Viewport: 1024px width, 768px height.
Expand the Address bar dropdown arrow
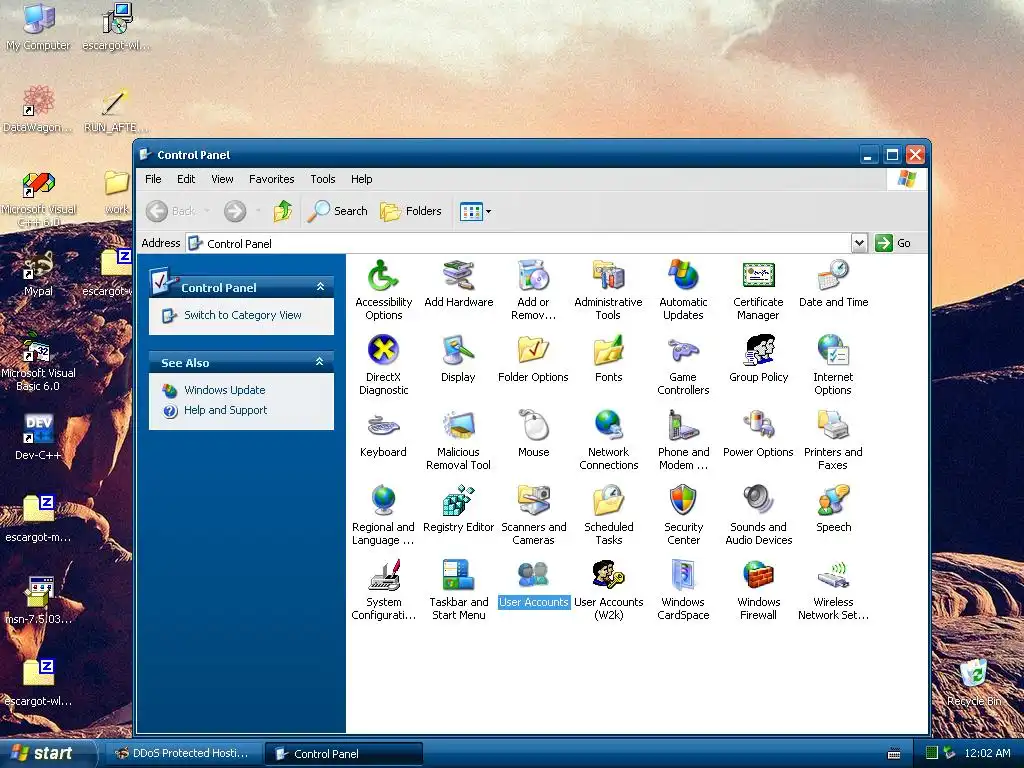tap(859, 243)
